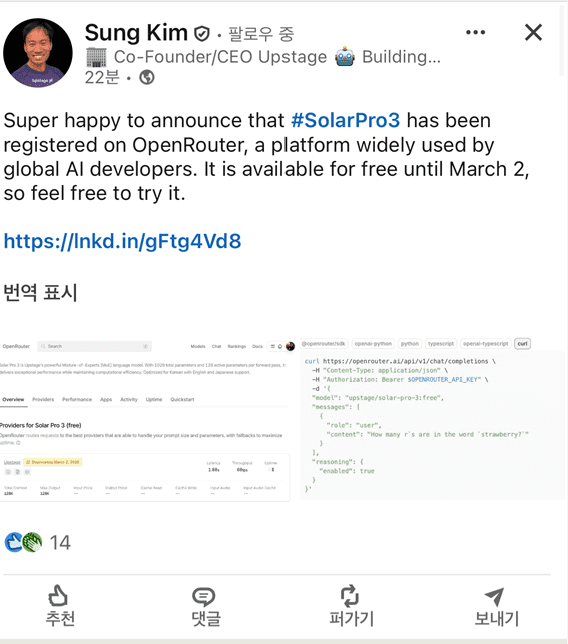Close the post with the X icon
This screenshot has height=644, width=568.
533,32
